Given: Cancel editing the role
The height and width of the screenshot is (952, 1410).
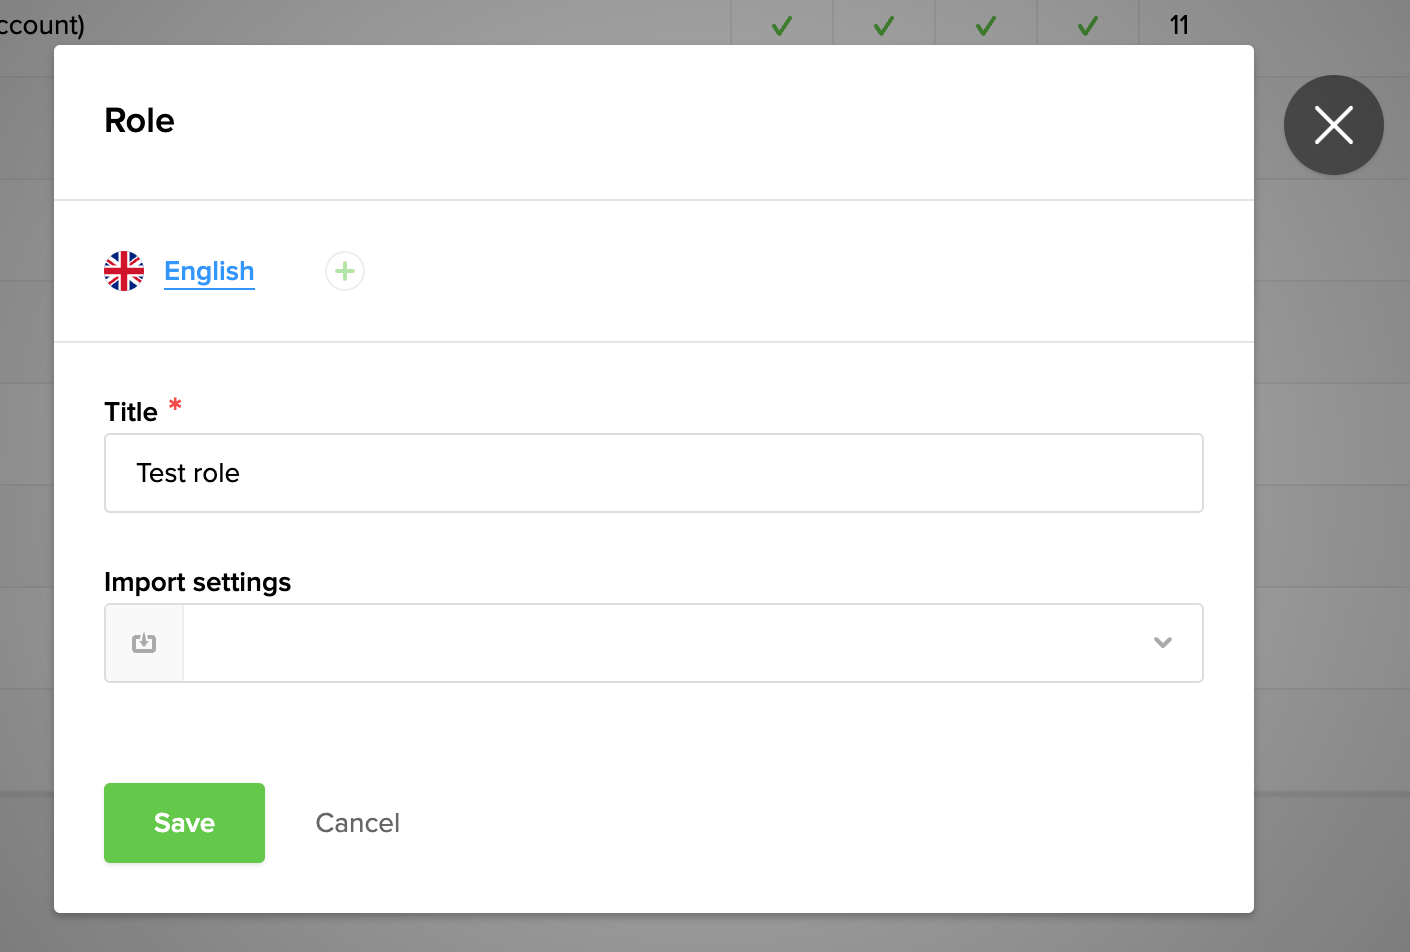Looking at the screenshot, I should pyautogui.click(x=357, y=823).
